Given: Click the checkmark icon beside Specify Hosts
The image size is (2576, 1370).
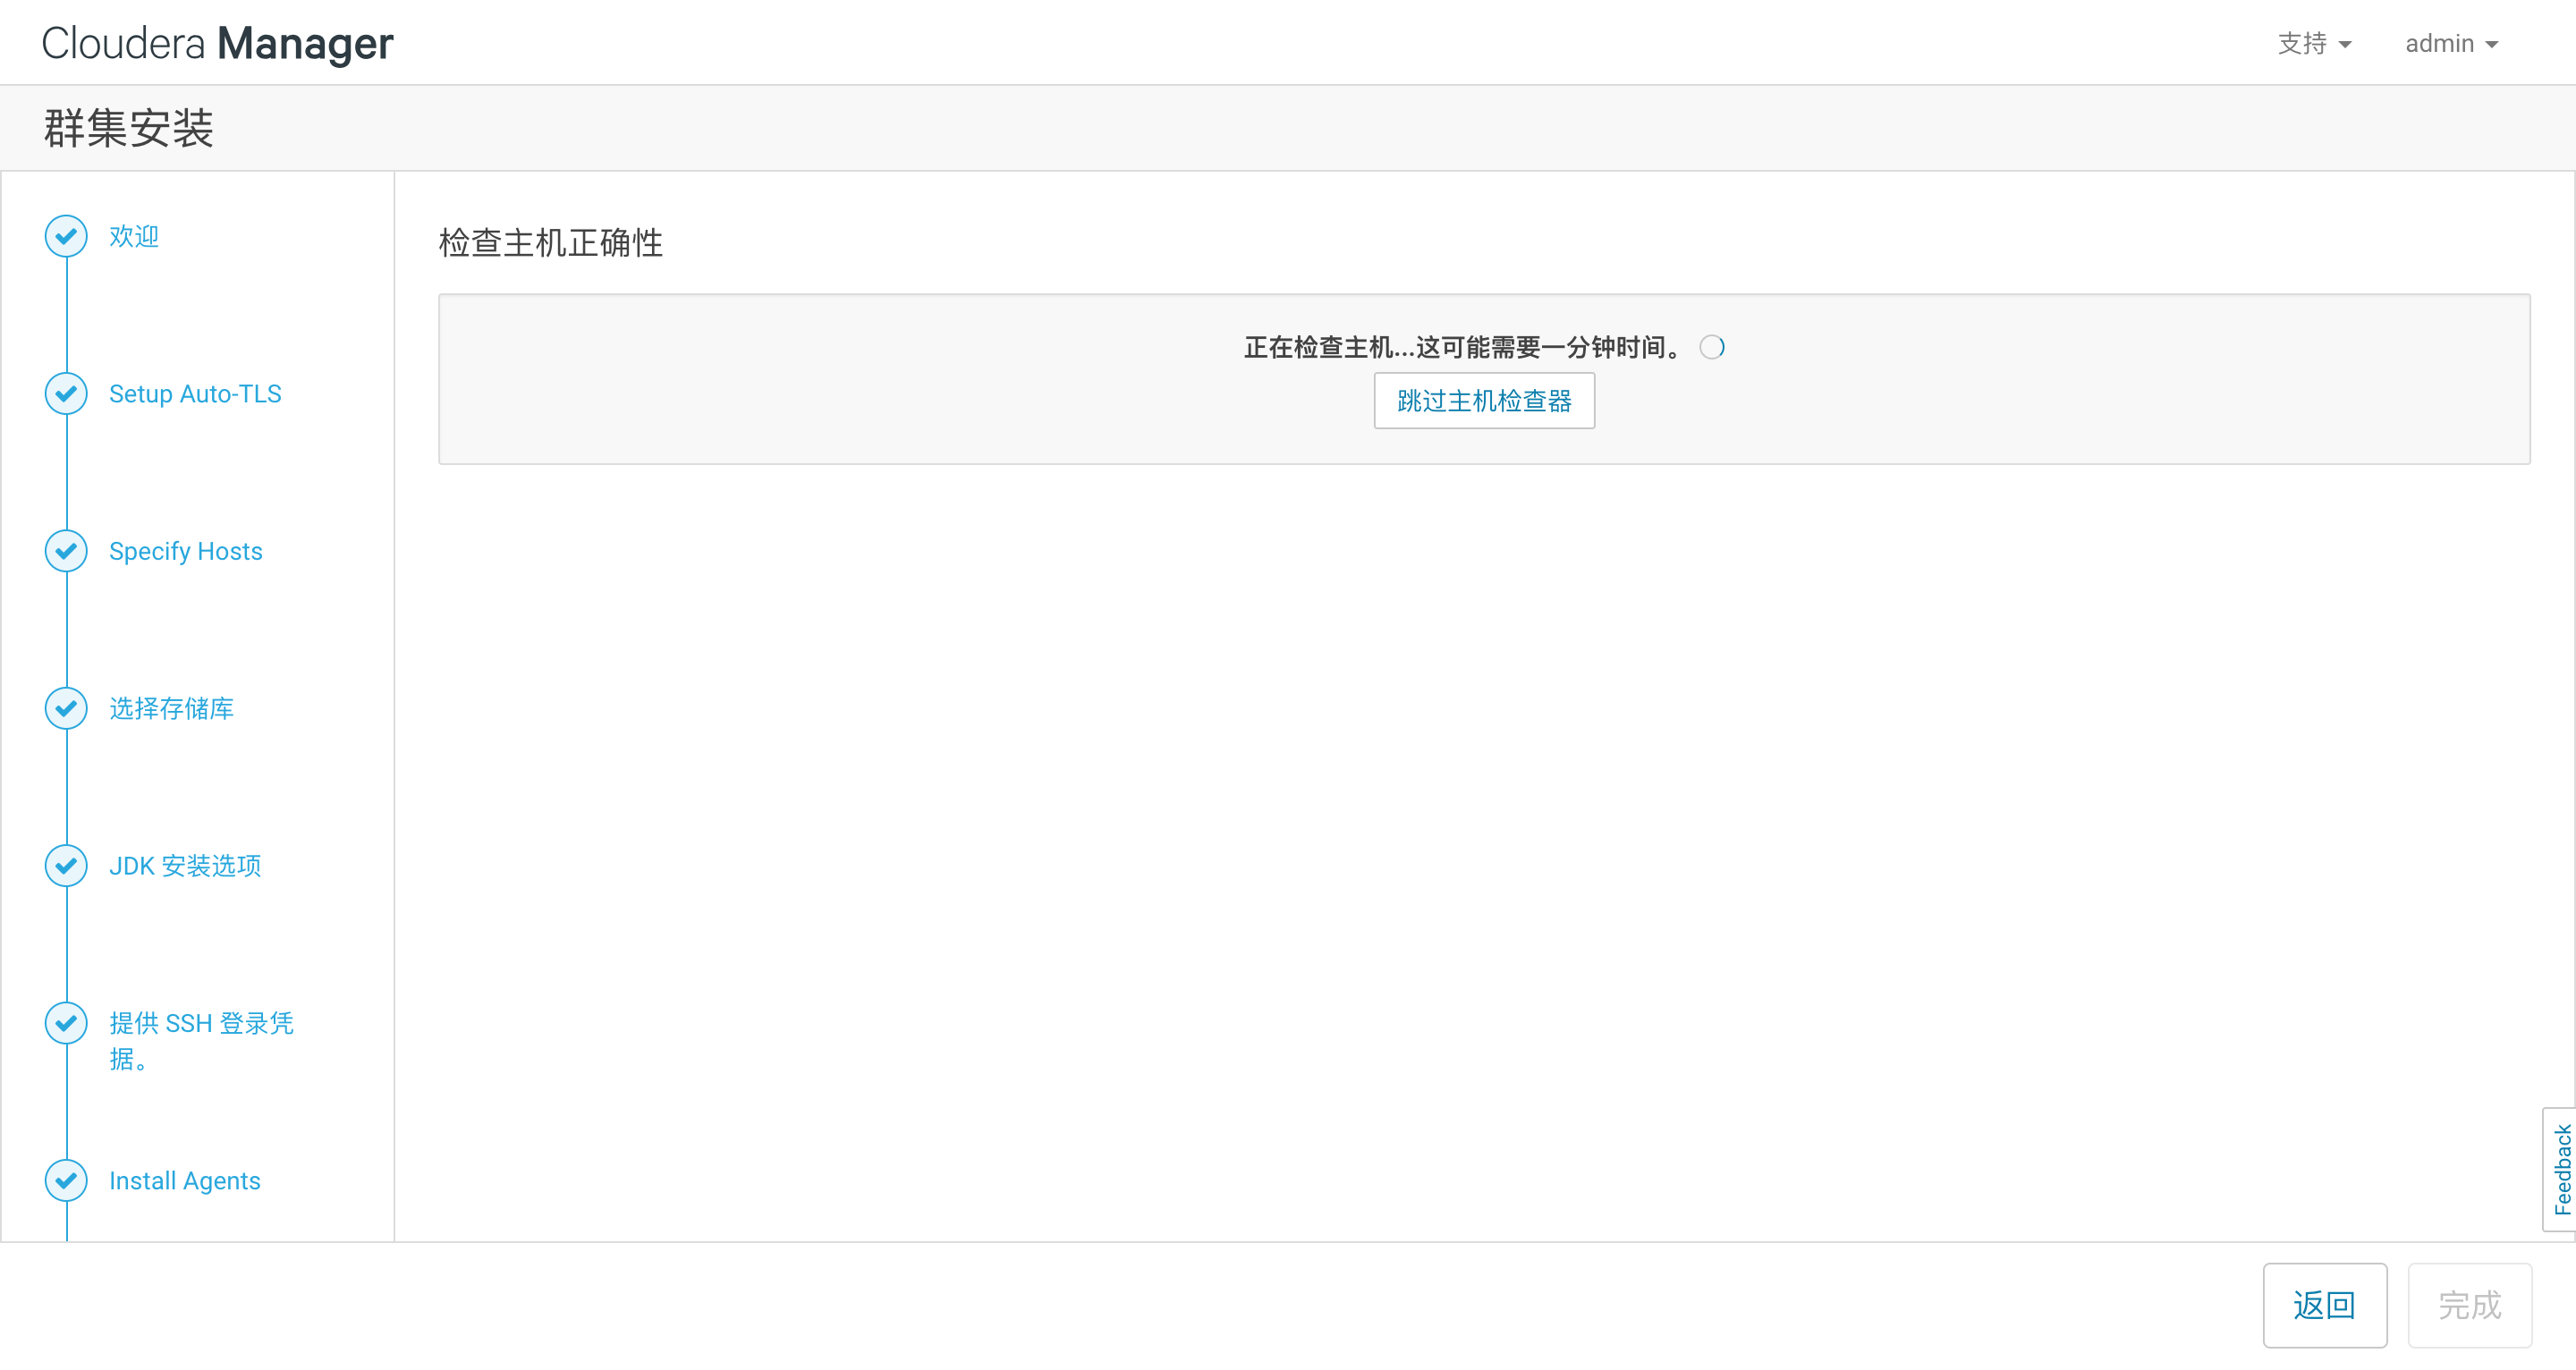Looking at the screenshot, I should pos(66,551).
